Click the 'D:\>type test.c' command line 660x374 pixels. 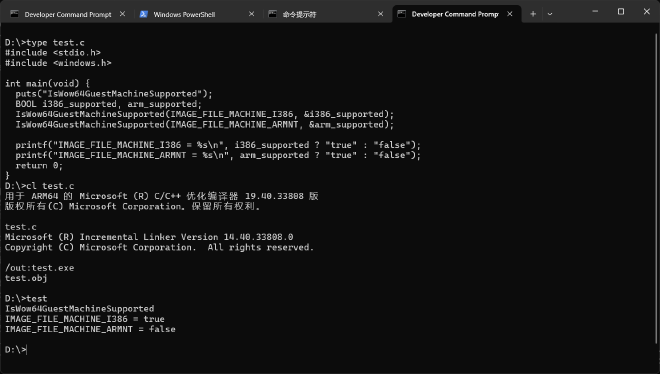(45, 42)
